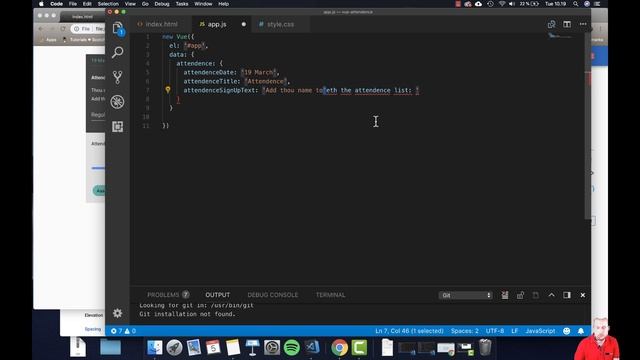The width and height of the screenshot is (640, 360).
Task: Open the Code application menu
Action: pyautogui.click(x=56, y=4)
